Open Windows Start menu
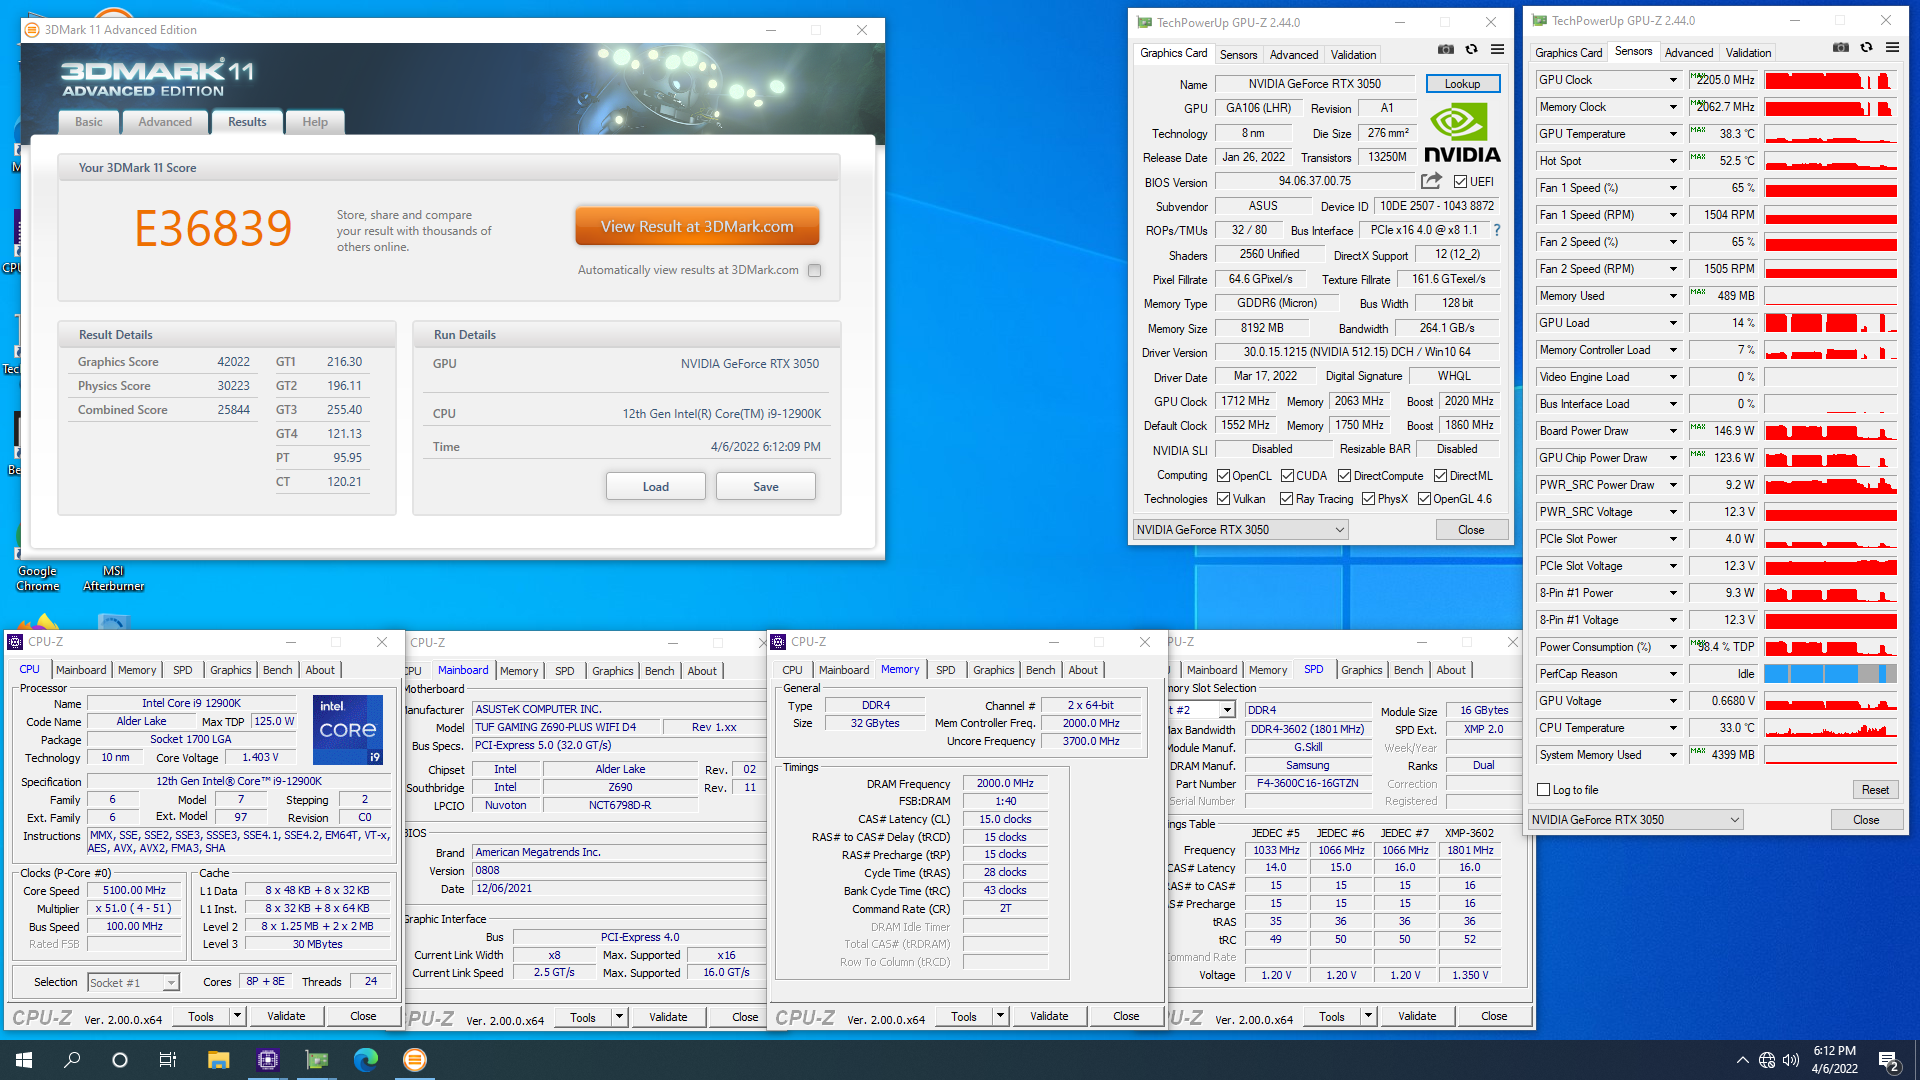 tap(24, 1060)
